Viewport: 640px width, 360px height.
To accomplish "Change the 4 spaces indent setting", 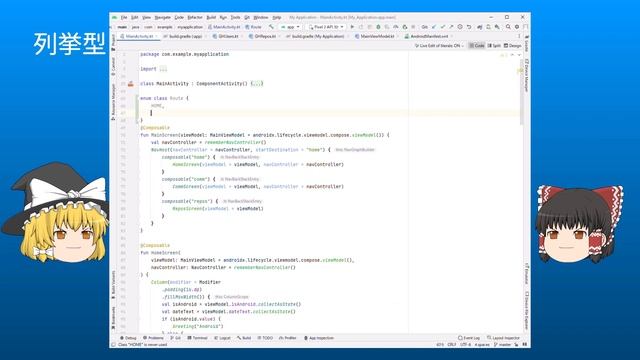I will coord(482,345).
